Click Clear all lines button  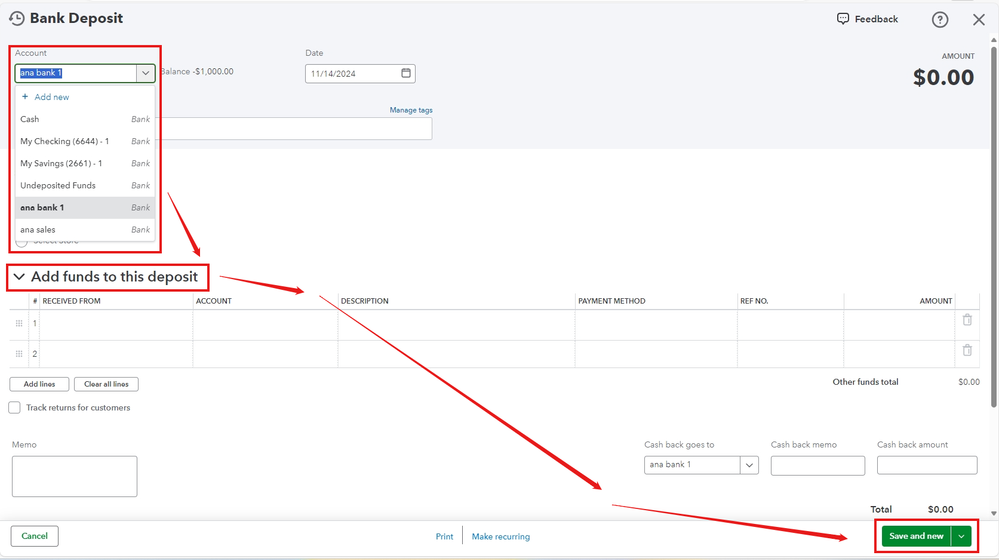point(106,384)
